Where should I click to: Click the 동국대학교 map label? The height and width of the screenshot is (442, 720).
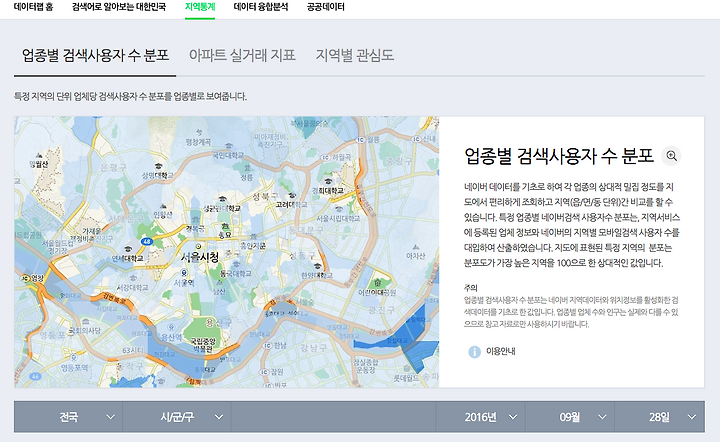click(236, 273)
